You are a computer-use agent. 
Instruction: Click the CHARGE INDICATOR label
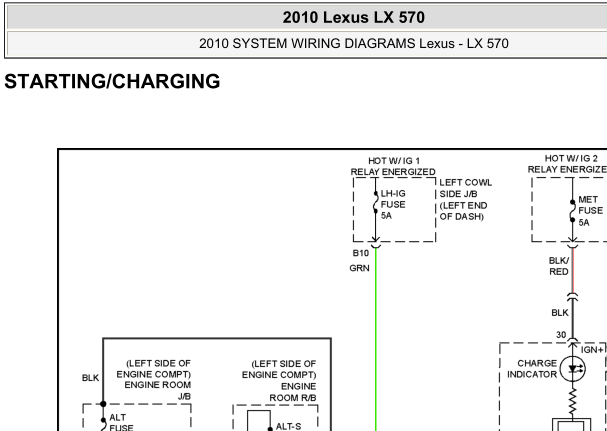[532, 369]
